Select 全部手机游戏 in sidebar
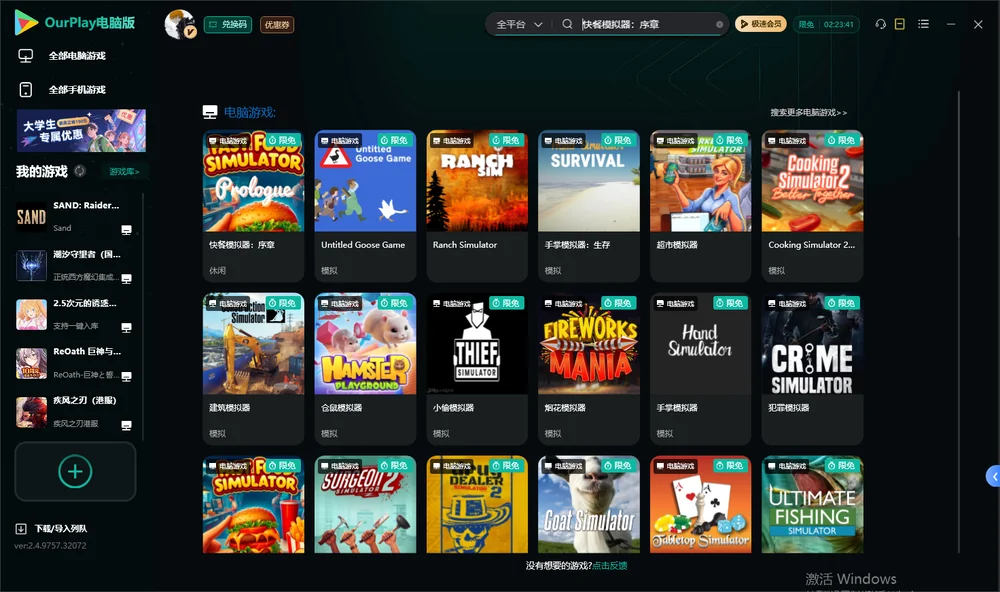Image resolution: width=1000 pixels, height=592 pixels. point(77,90)
